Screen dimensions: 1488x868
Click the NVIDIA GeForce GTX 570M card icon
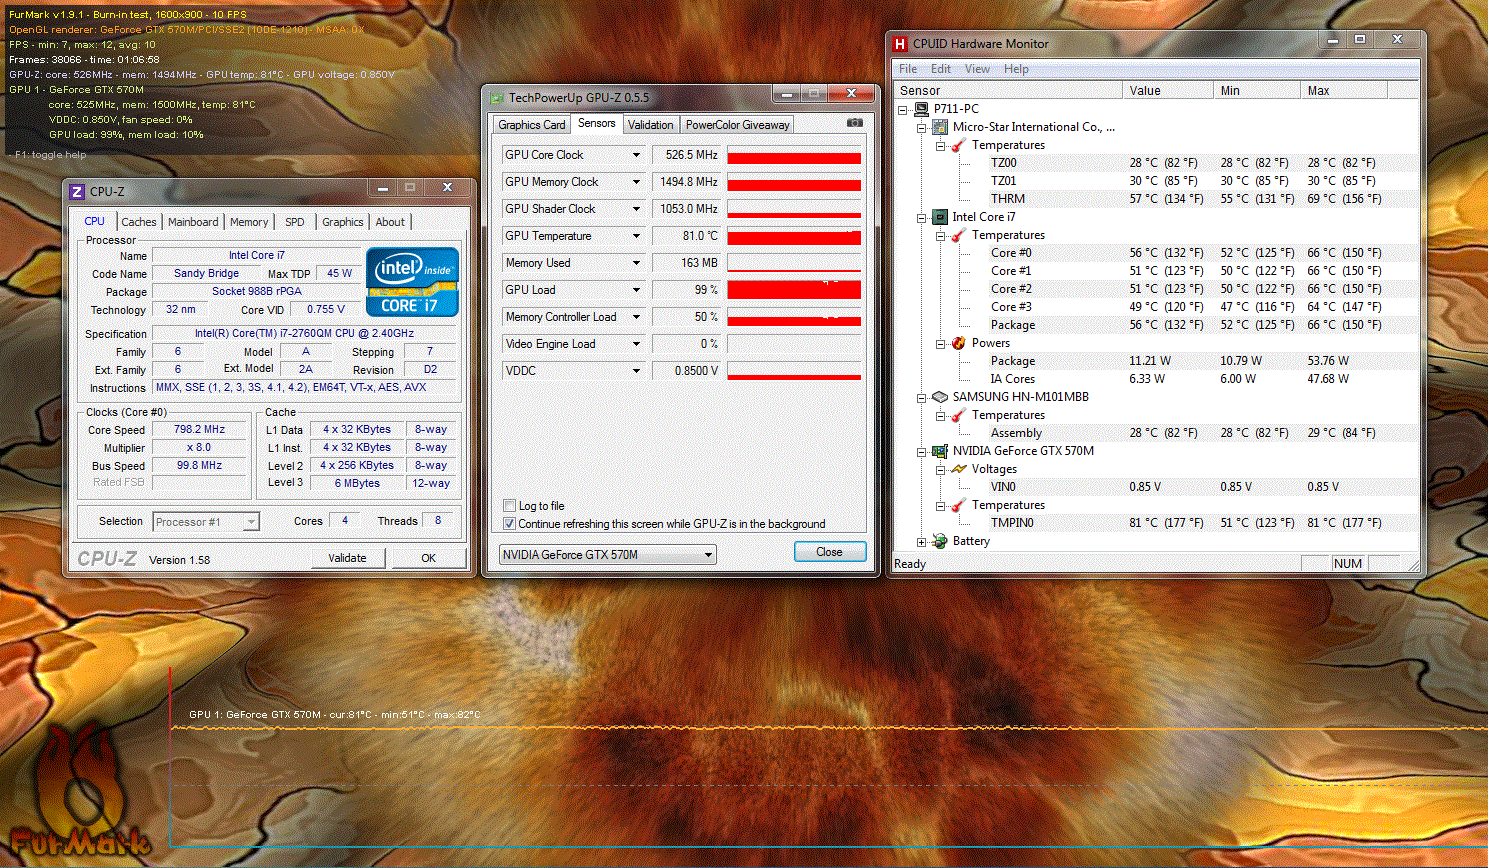tap(940, 451)
